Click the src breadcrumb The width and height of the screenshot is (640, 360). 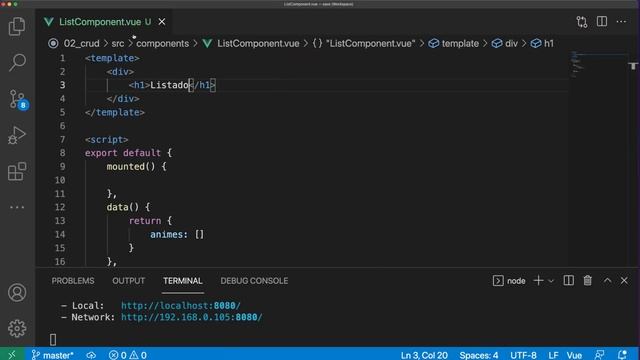(118, 43)
